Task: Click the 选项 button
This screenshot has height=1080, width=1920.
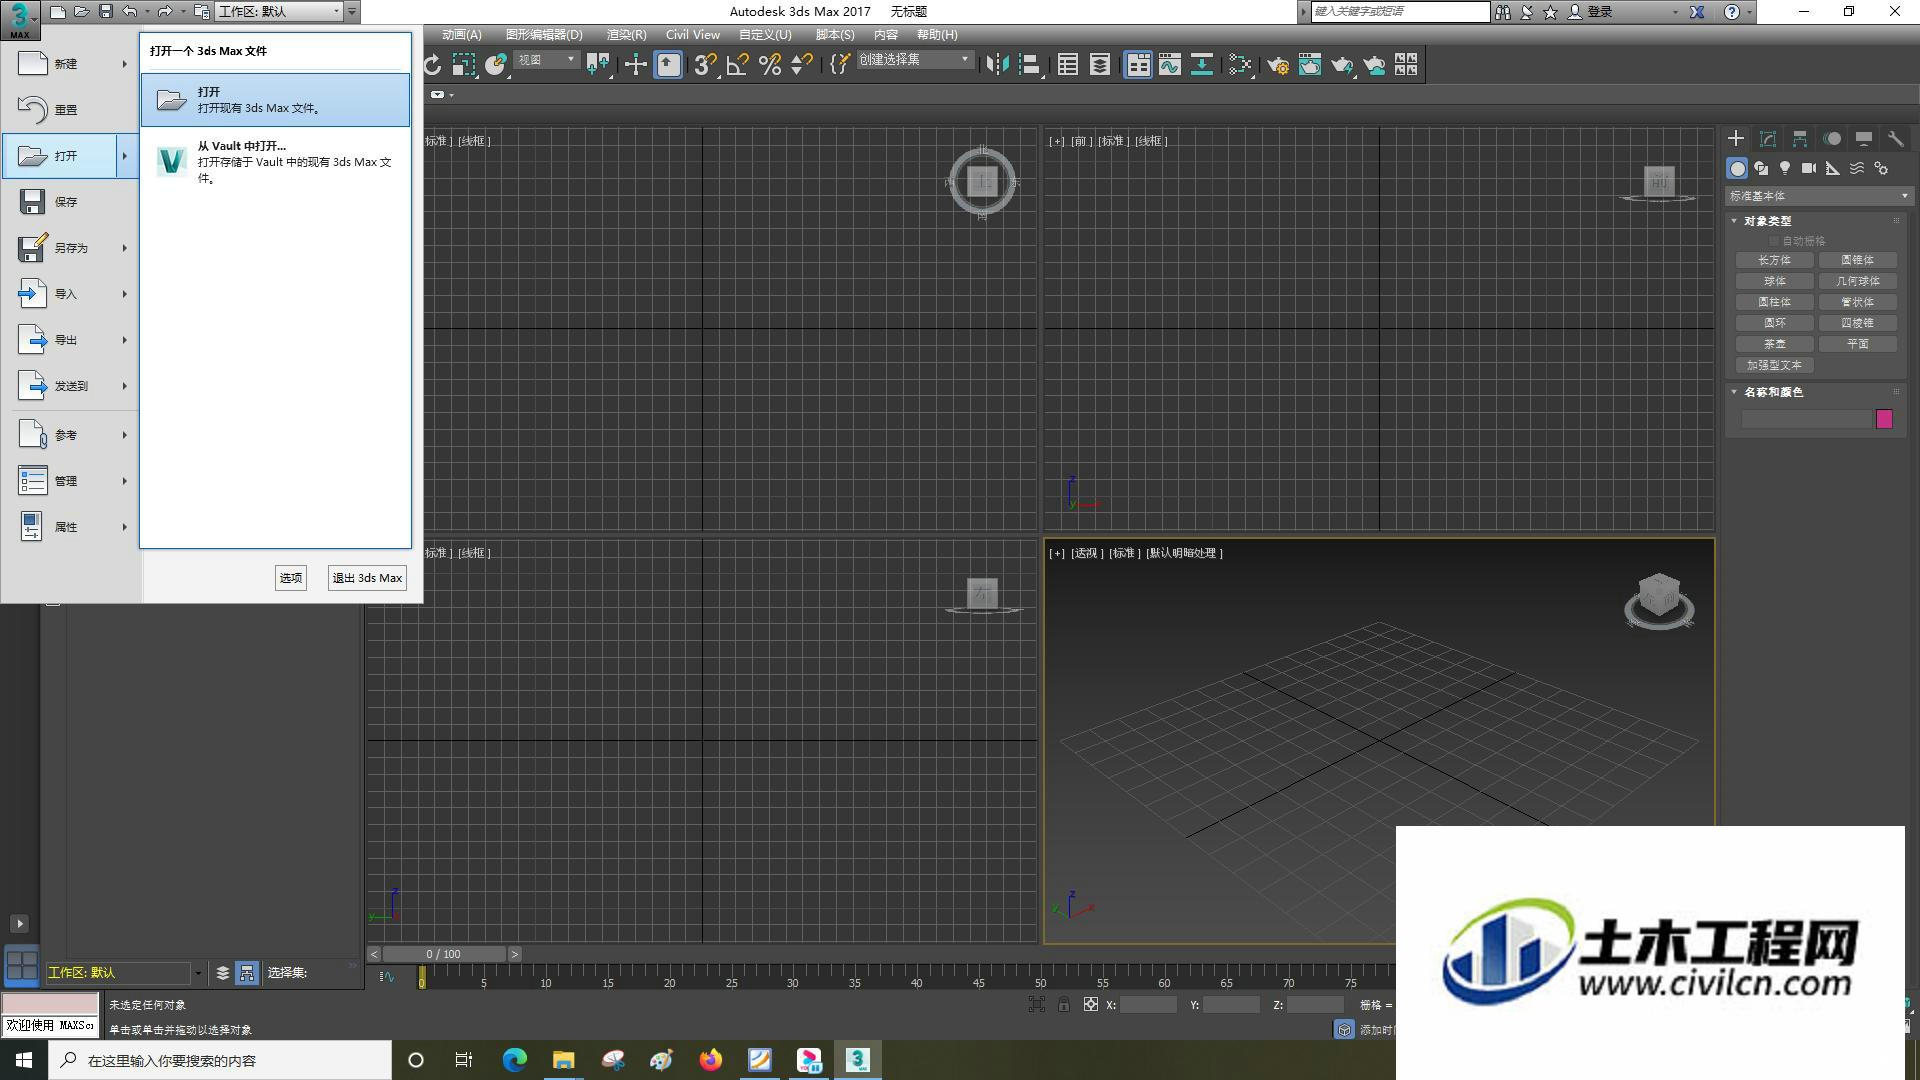Action: pyautogui.click(x=291, y=578)
